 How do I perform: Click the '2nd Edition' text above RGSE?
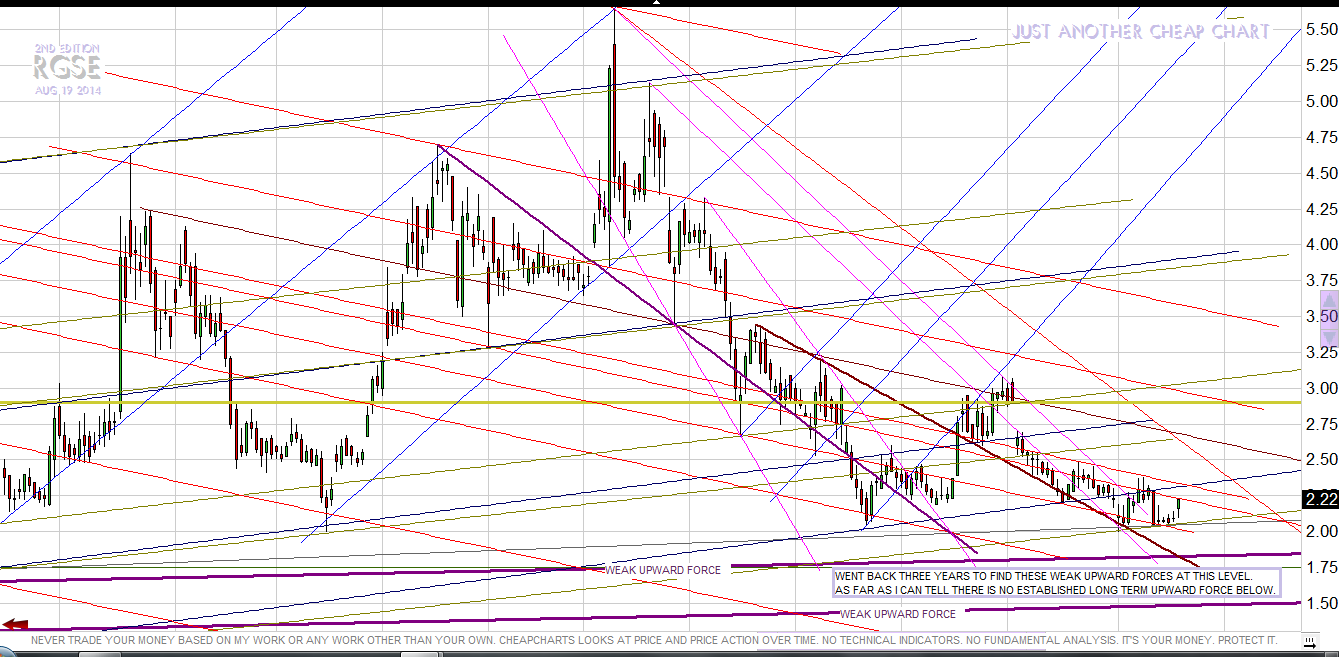(x=67, y=49)
